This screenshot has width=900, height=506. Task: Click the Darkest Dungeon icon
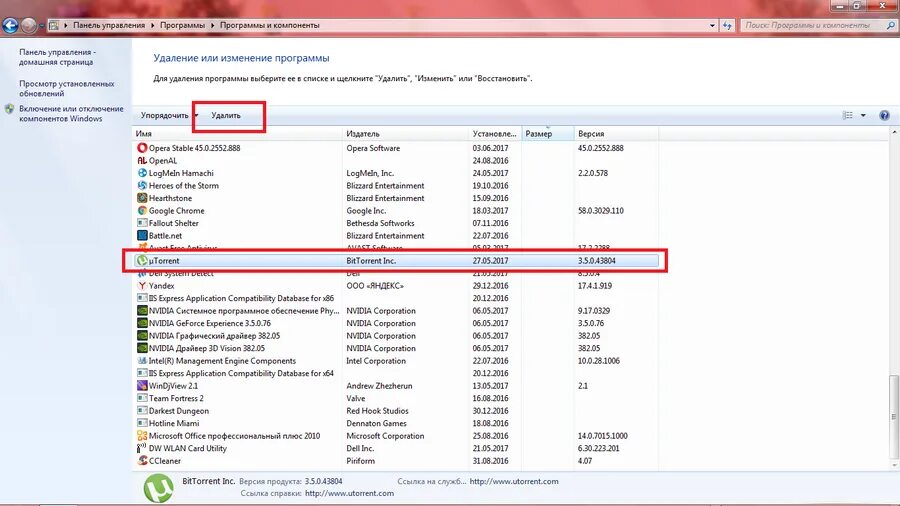(142, 411)
